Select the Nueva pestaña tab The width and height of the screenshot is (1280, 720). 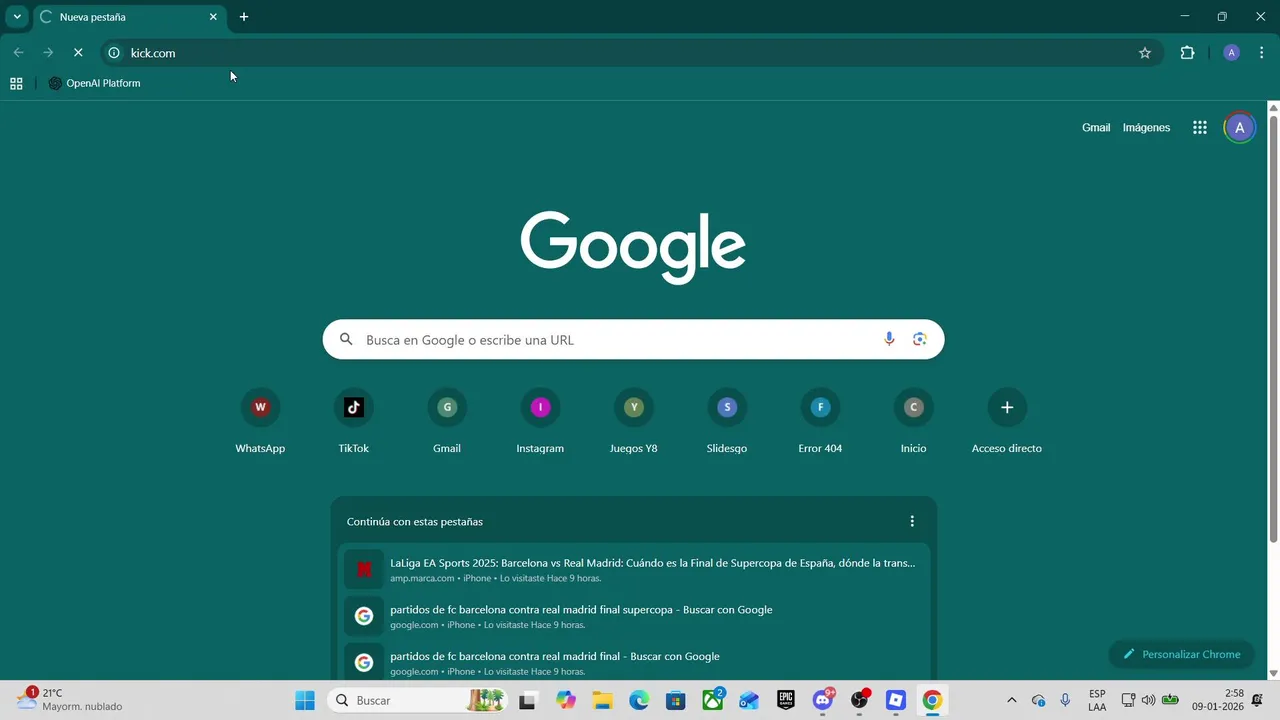(x=128, y=17)
